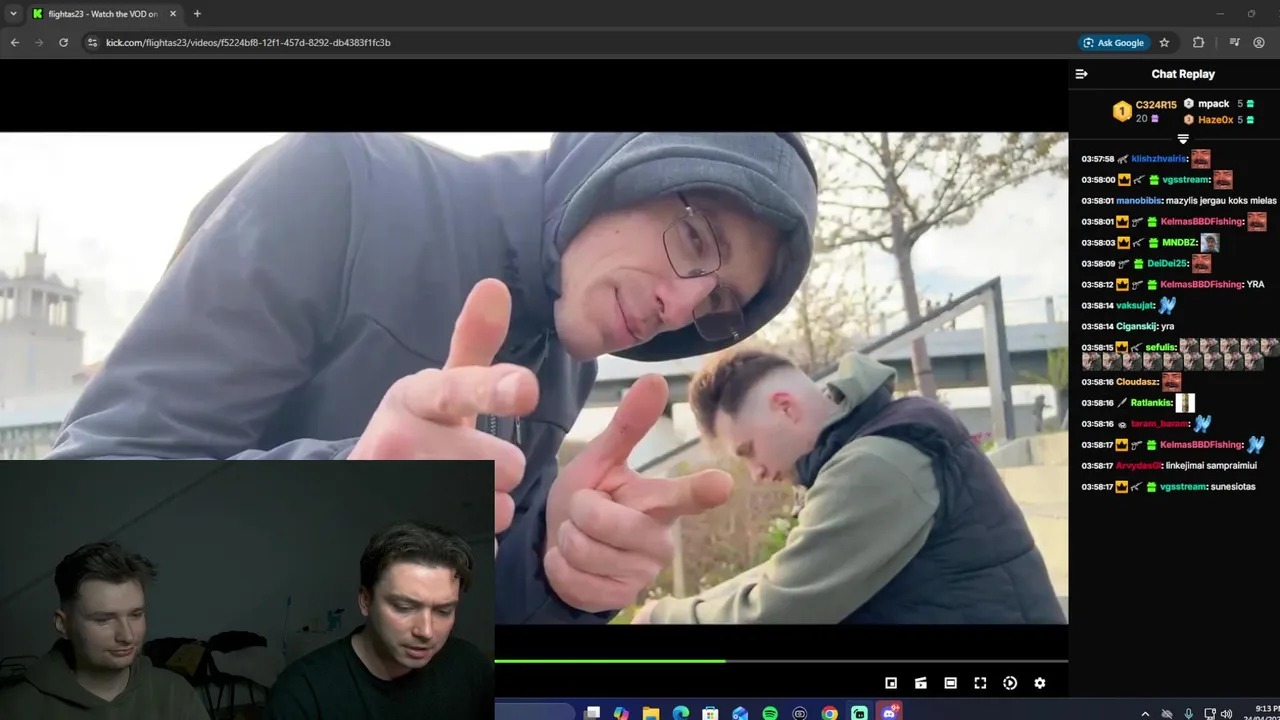Screen dimensions: 1280x720
Task: Open klishzhvairis user profile in chat
Action: pos(1159,159)
